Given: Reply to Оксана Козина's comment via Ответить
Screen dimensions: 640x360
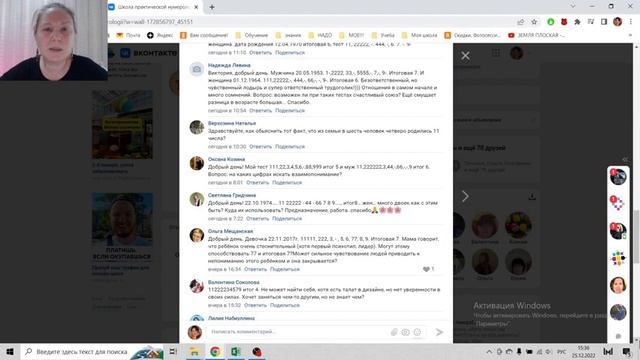Looking at the screenshot, I should coord(258,182).
